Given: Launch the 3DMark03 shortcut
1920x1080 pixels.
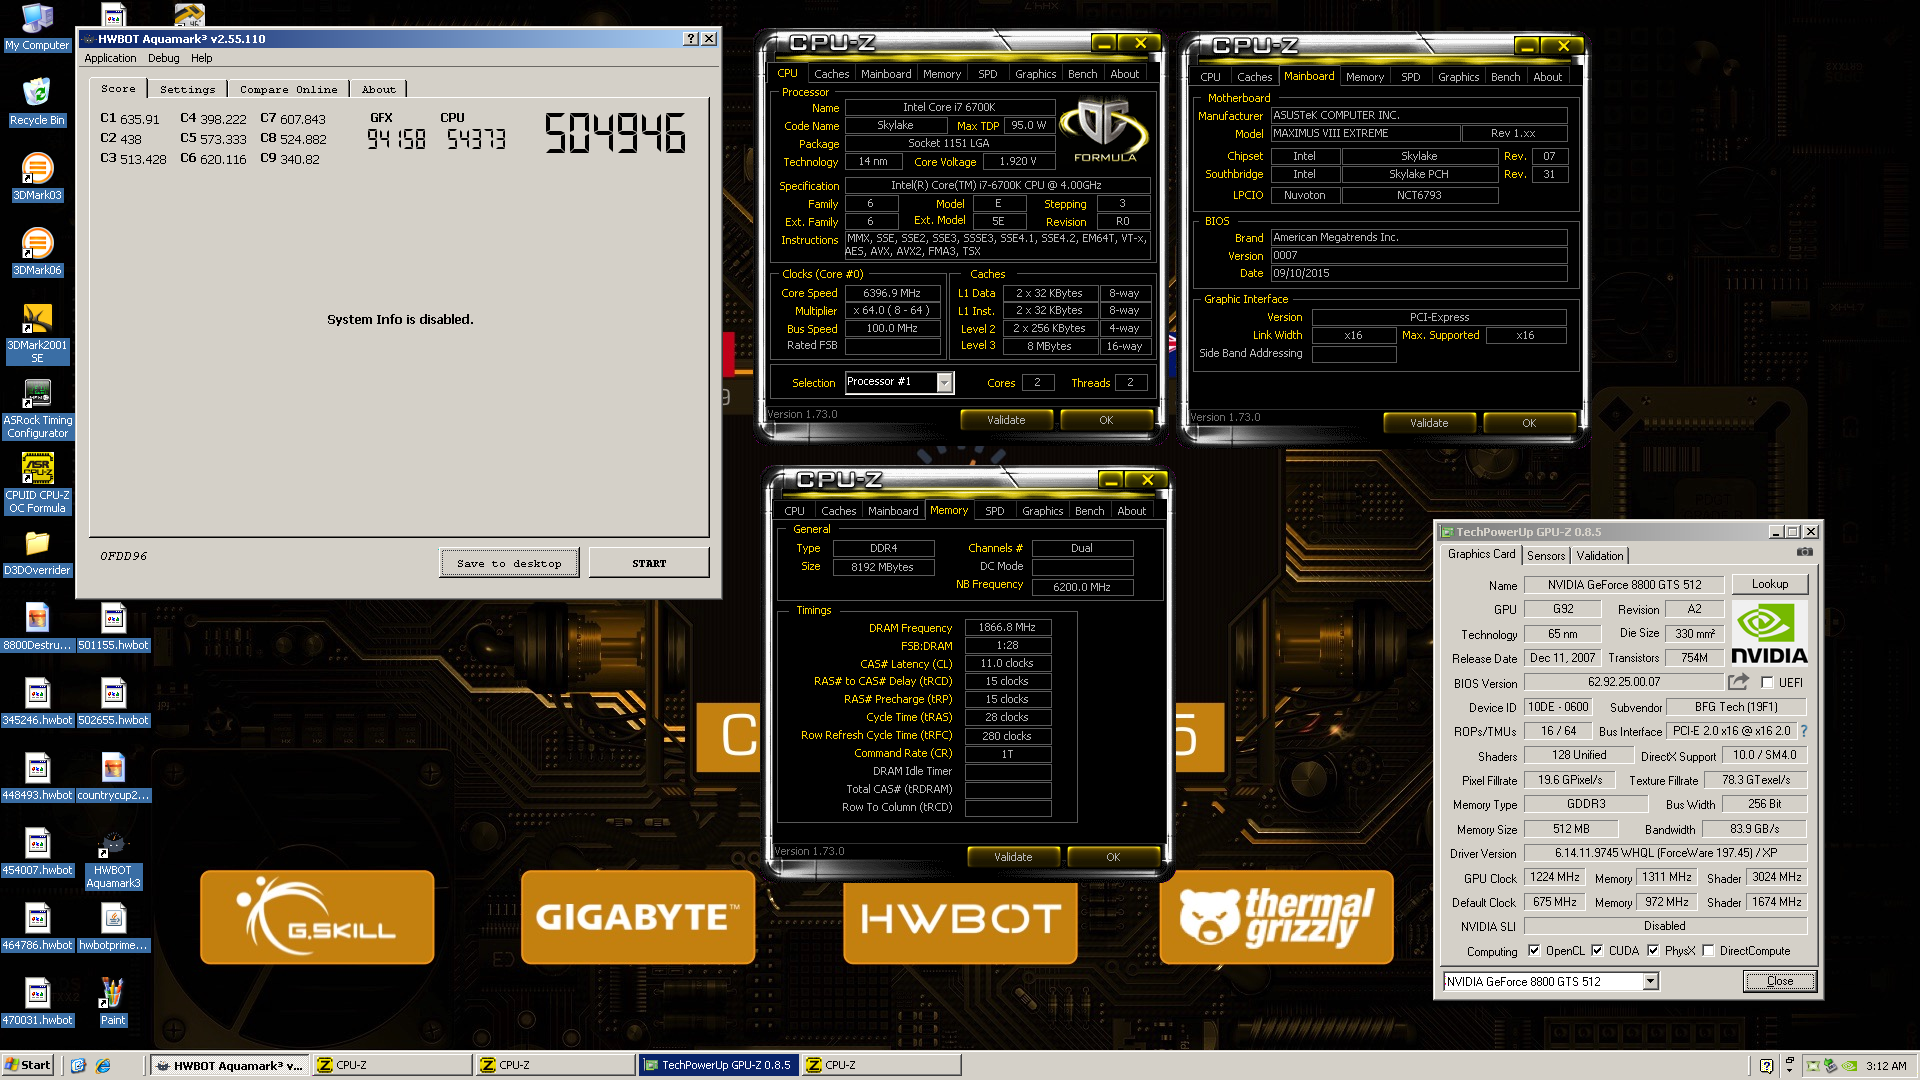Looking at the screenshot, I should tap(37, 176).
